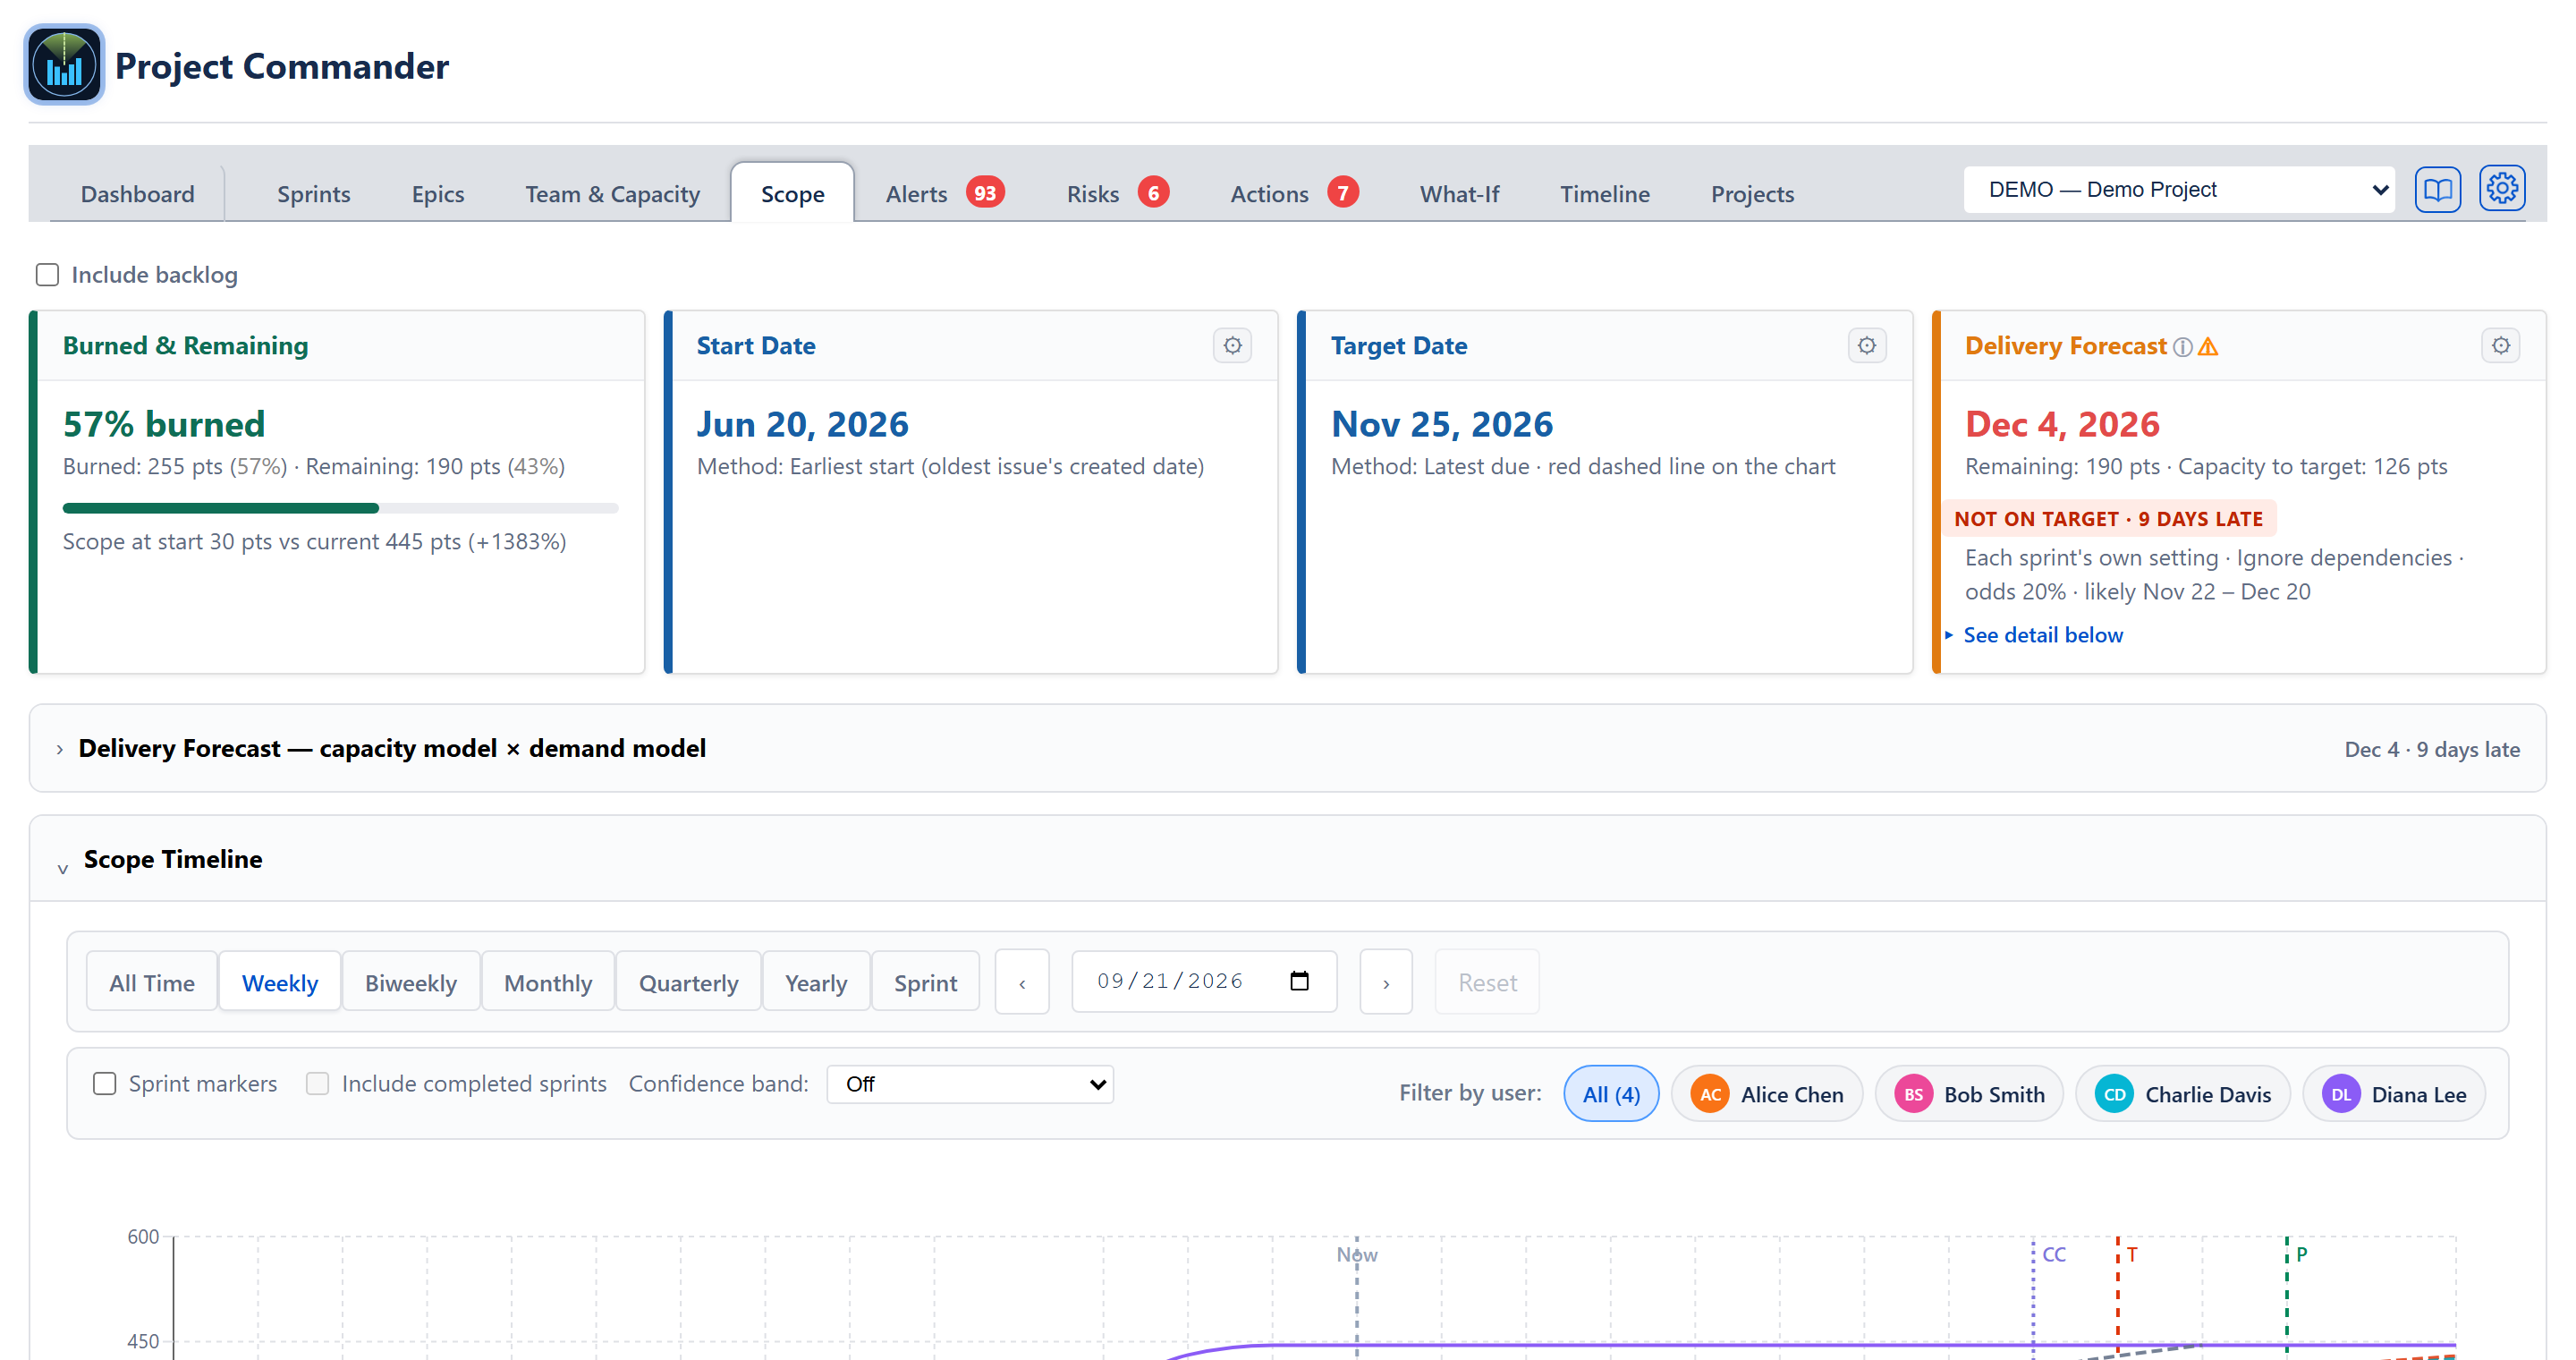Filter timeline by Diana Lee
2576x1360 pixels.
2393,1094
